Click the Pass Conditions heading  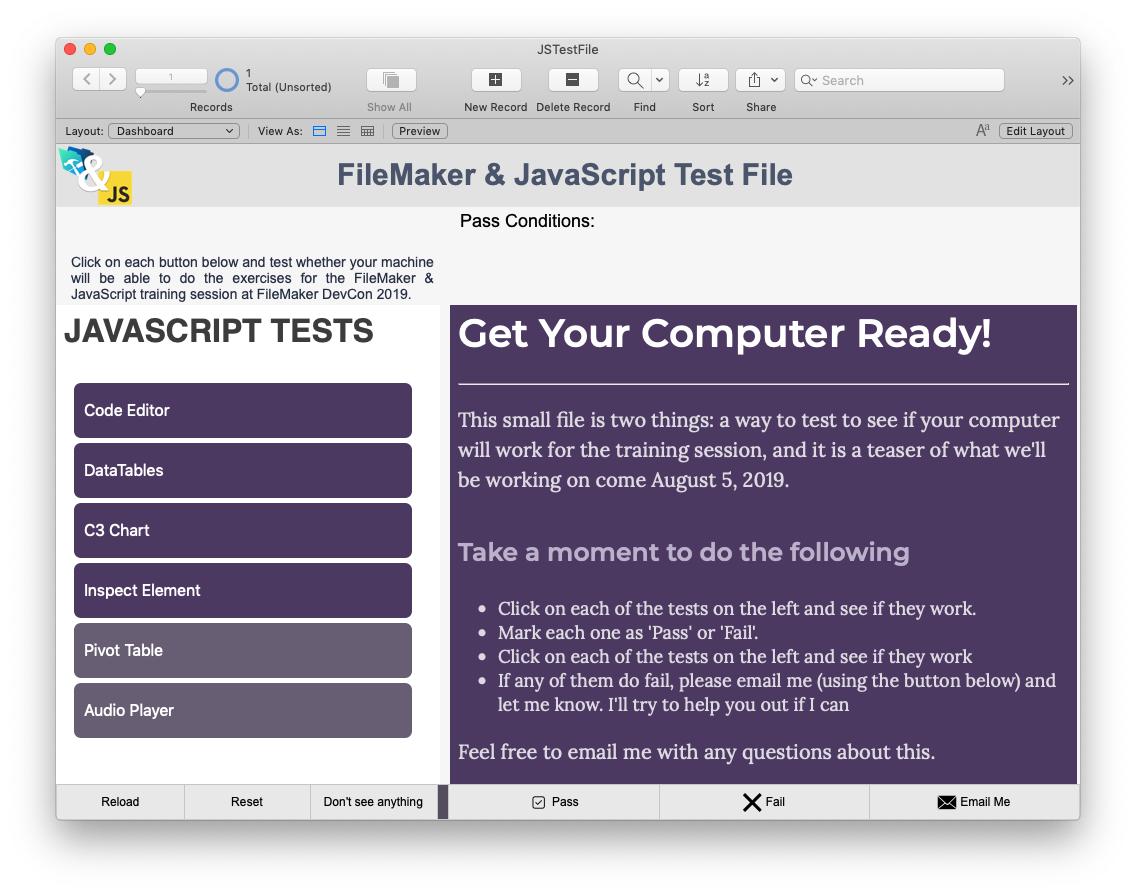[527, 221]
